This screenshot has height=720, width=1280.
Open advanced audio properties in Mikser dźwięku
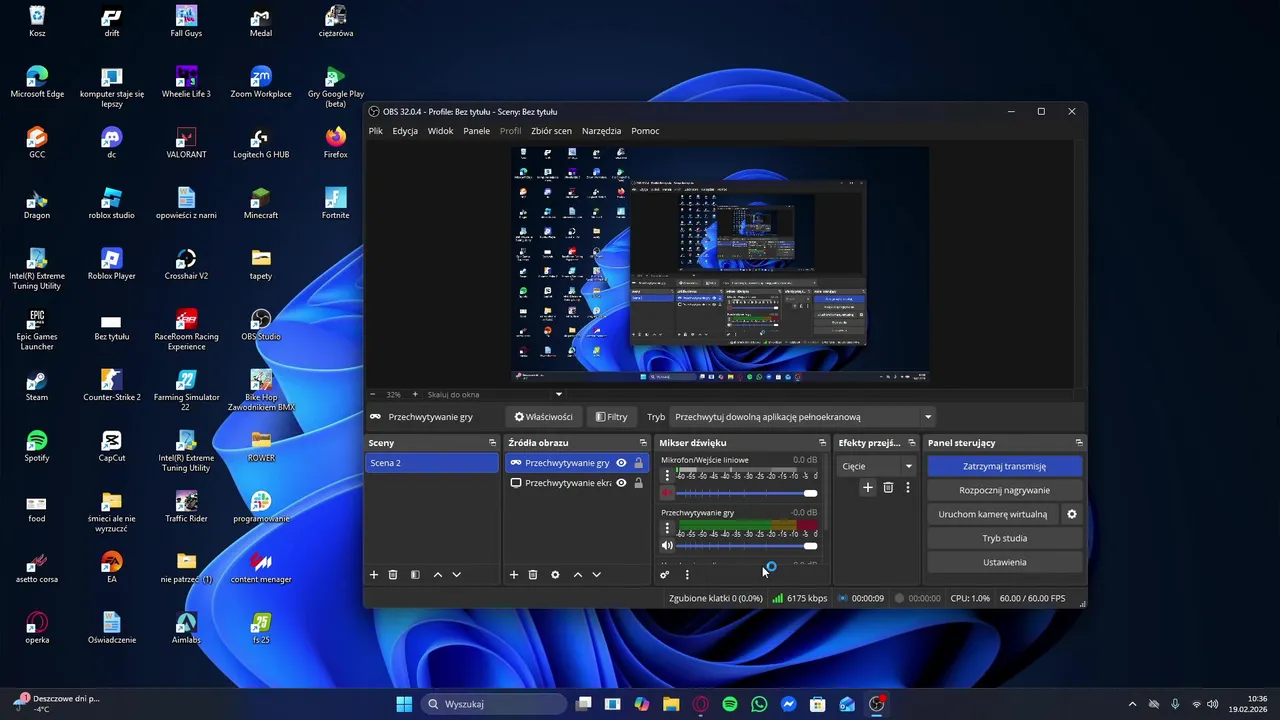coord(664,575)
